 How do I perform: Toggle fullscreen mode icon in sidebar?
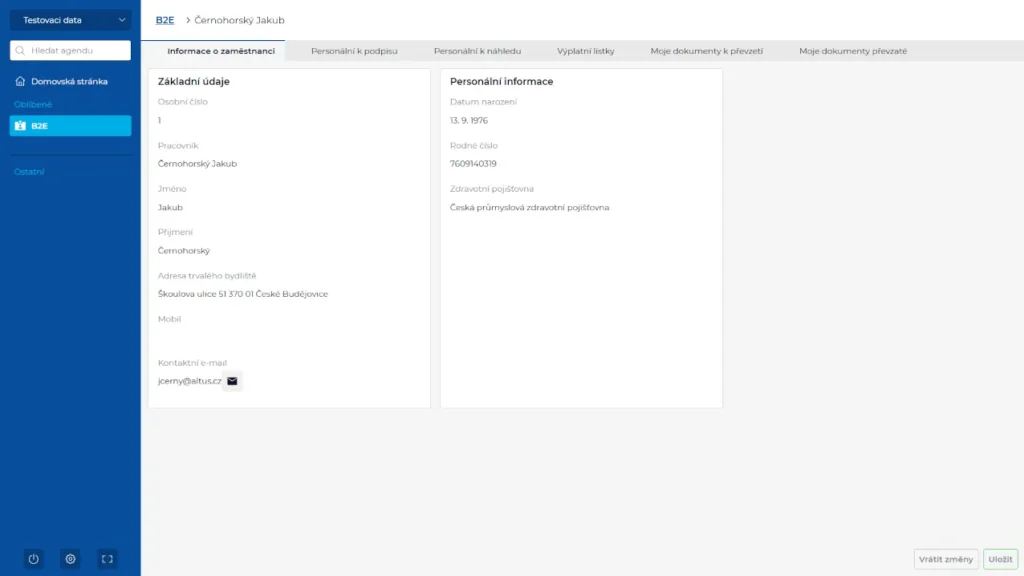[107, 559]
